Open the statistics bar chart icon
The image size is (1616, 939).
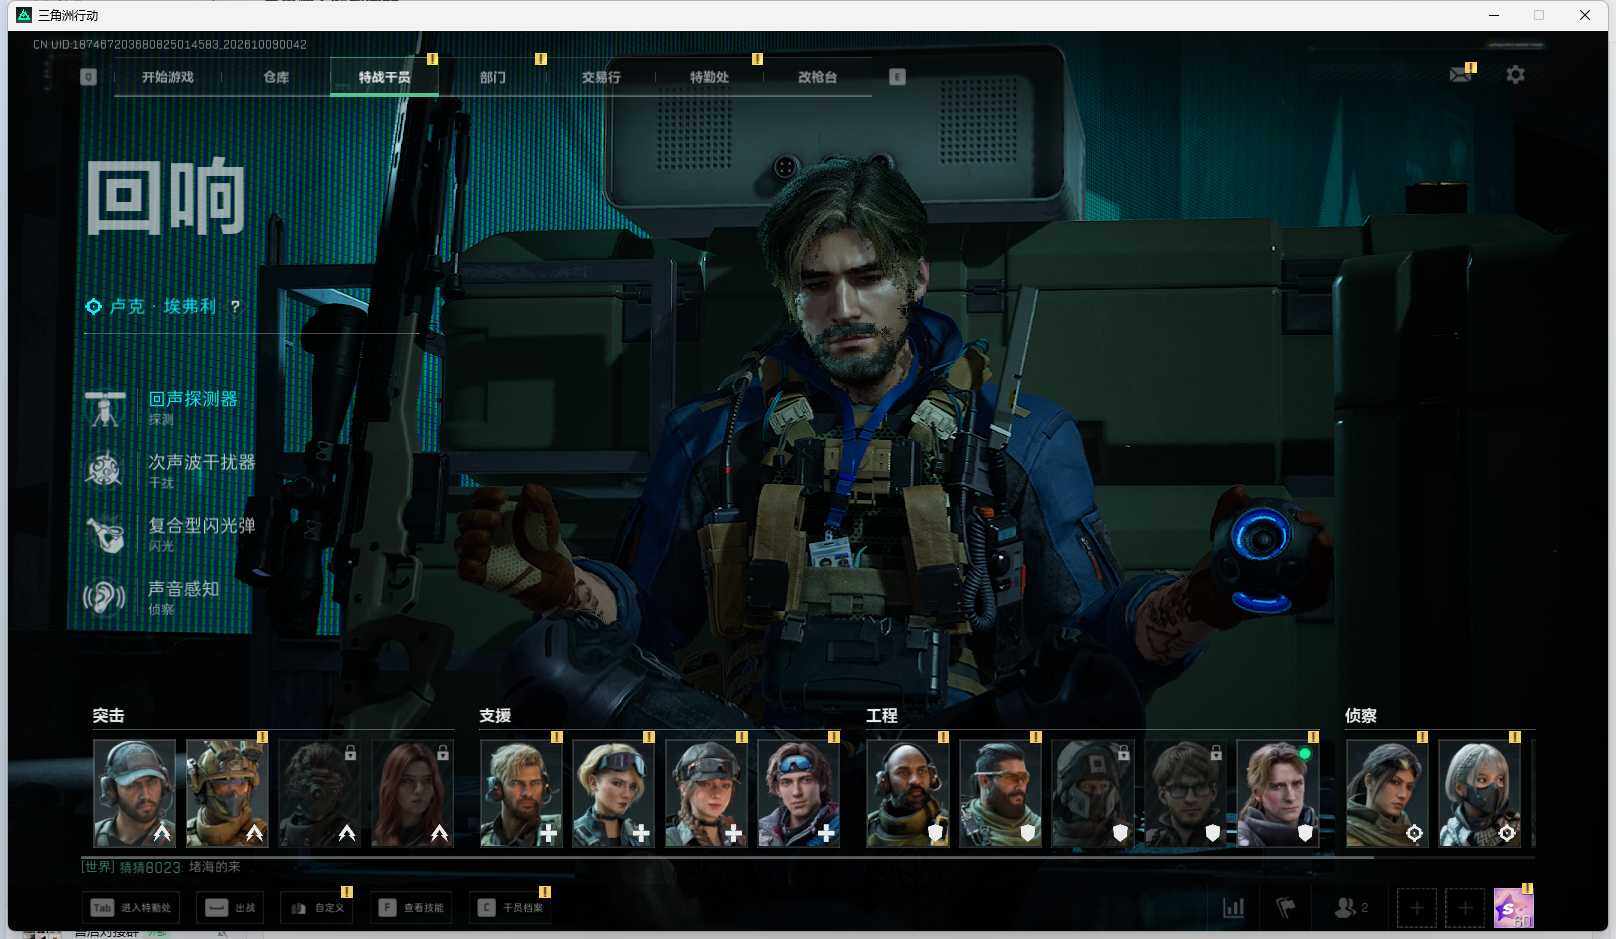(1234, 907)
